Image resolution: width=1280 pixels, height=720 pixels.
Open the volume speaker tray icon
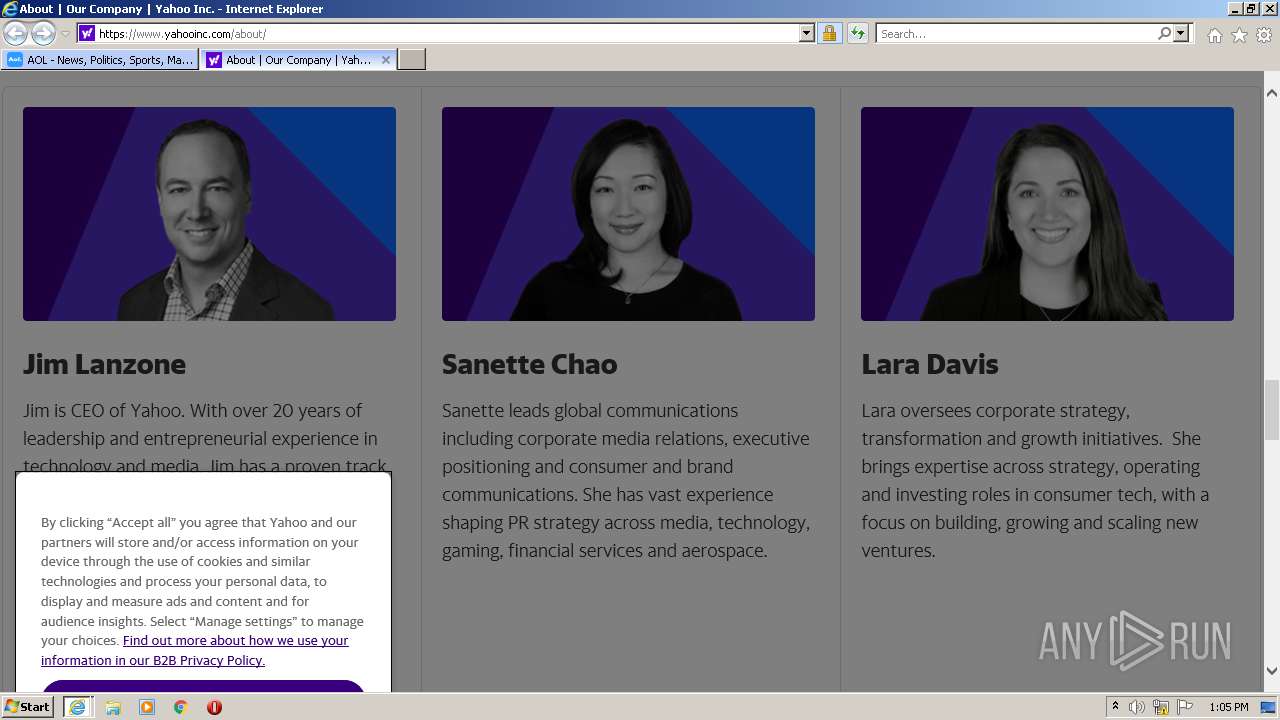click(1137, 707)
